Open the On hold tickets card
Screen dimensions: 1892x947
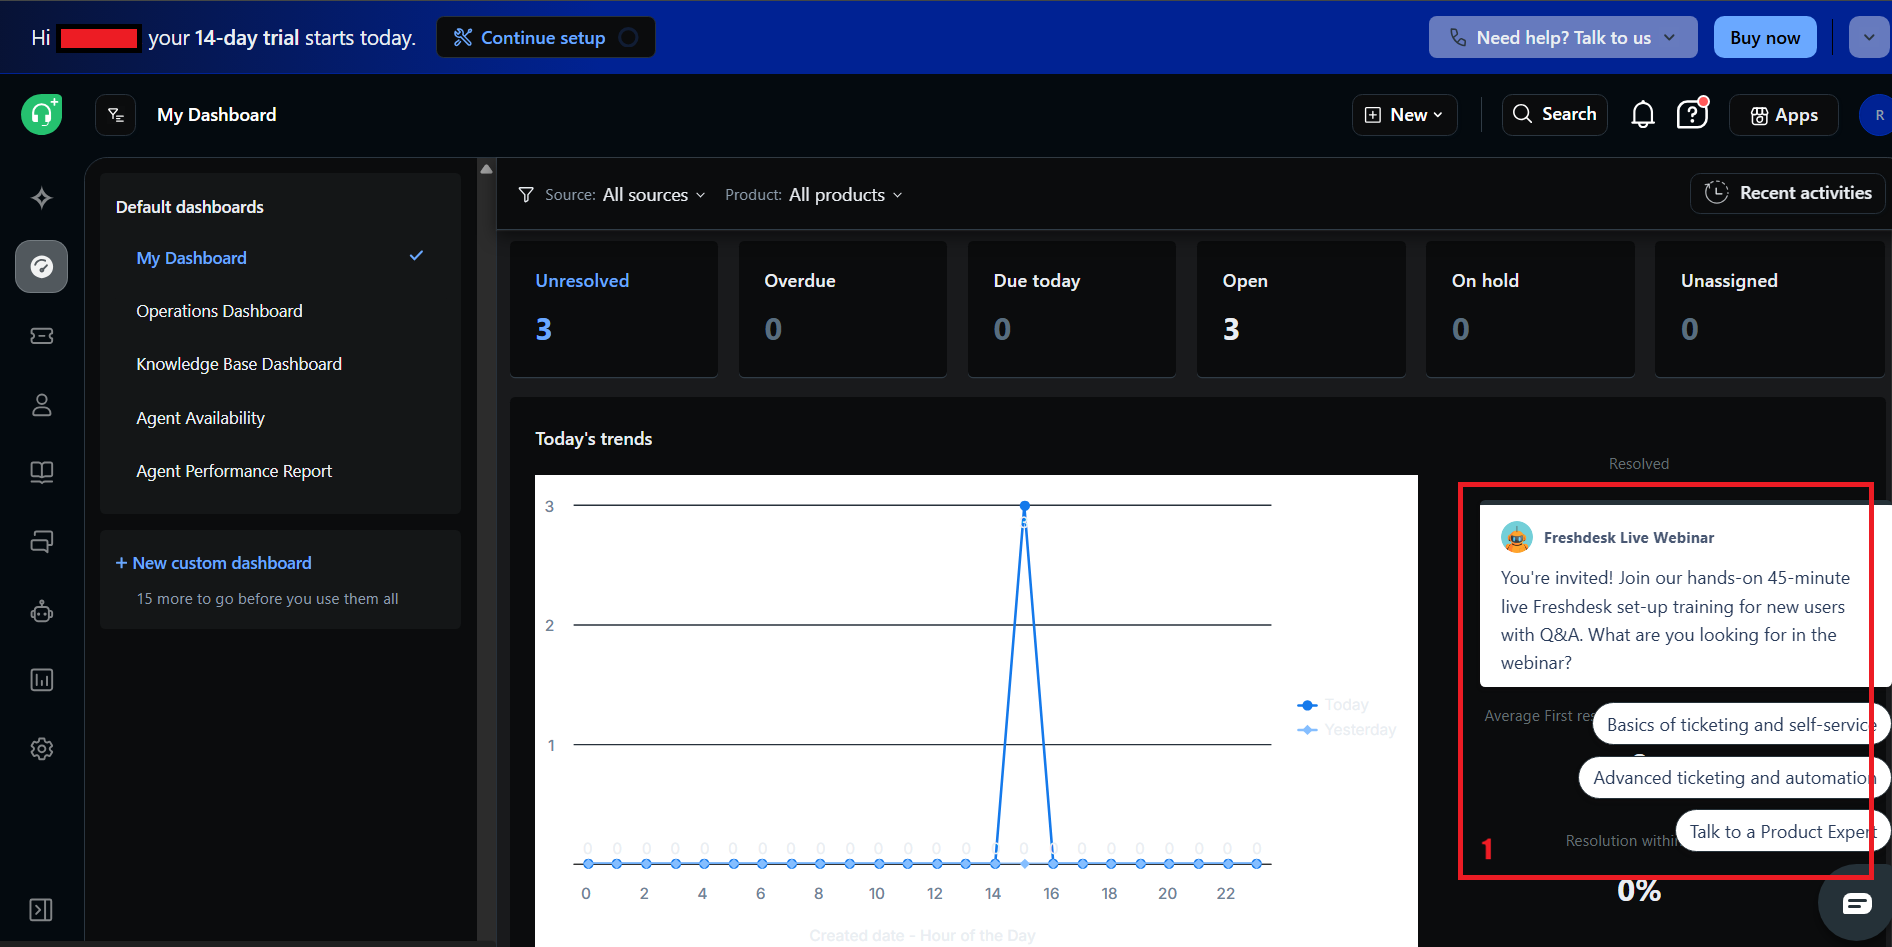1530,309
